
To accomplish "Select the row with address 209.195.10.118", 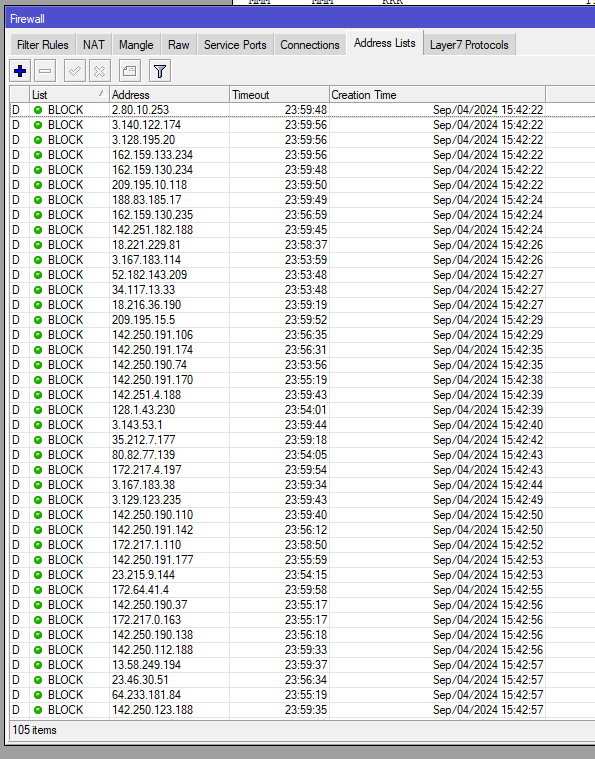I will (302, 185).
